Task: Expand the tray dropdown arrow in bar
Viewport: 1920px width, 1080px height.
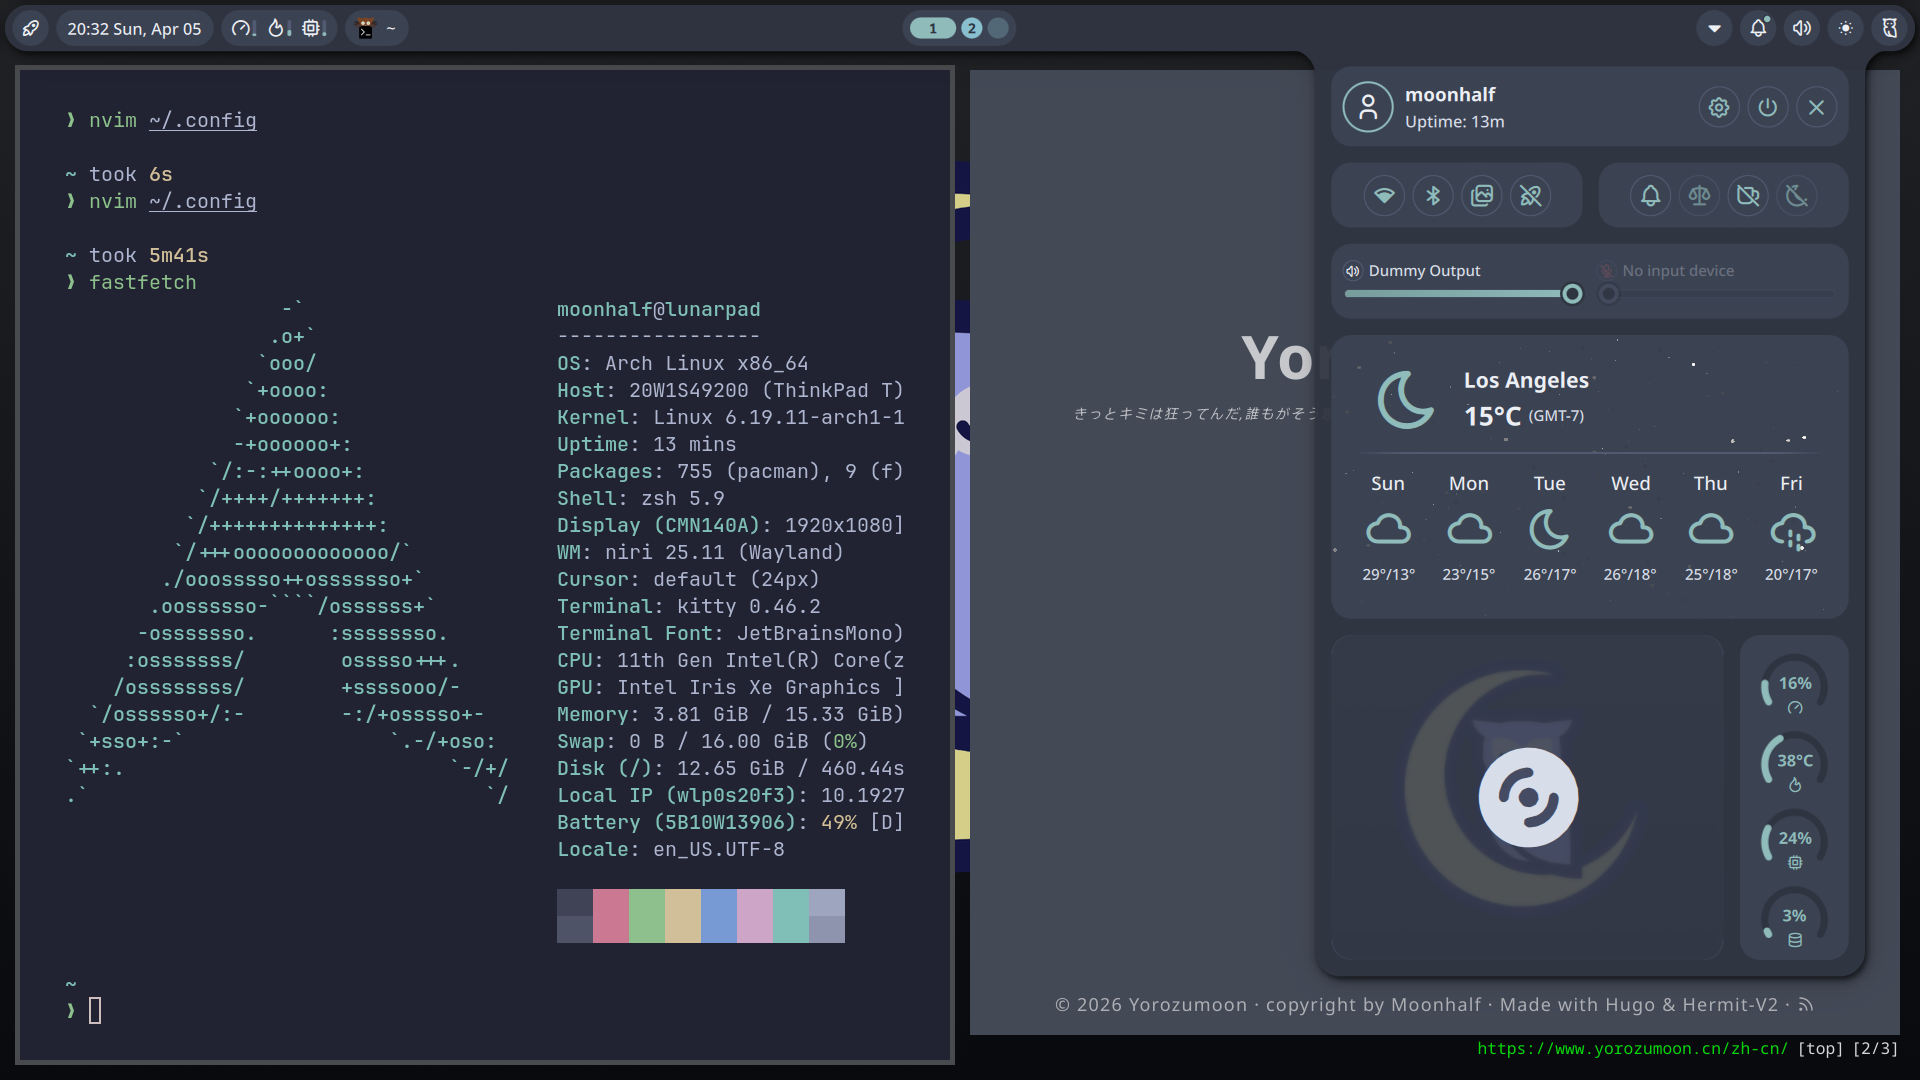Action: [x=1714, y=28]
